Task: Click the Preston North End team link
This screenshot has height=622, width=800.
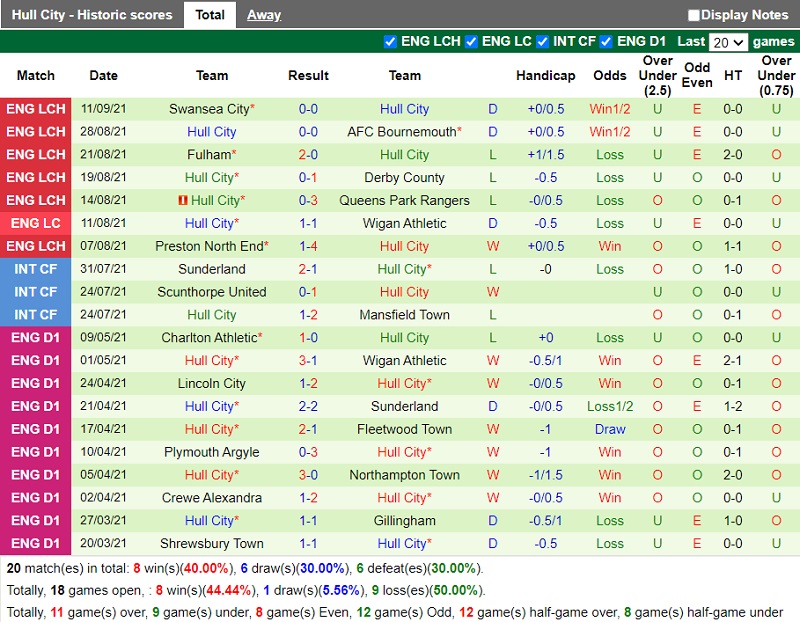Action: pos(208,246)
